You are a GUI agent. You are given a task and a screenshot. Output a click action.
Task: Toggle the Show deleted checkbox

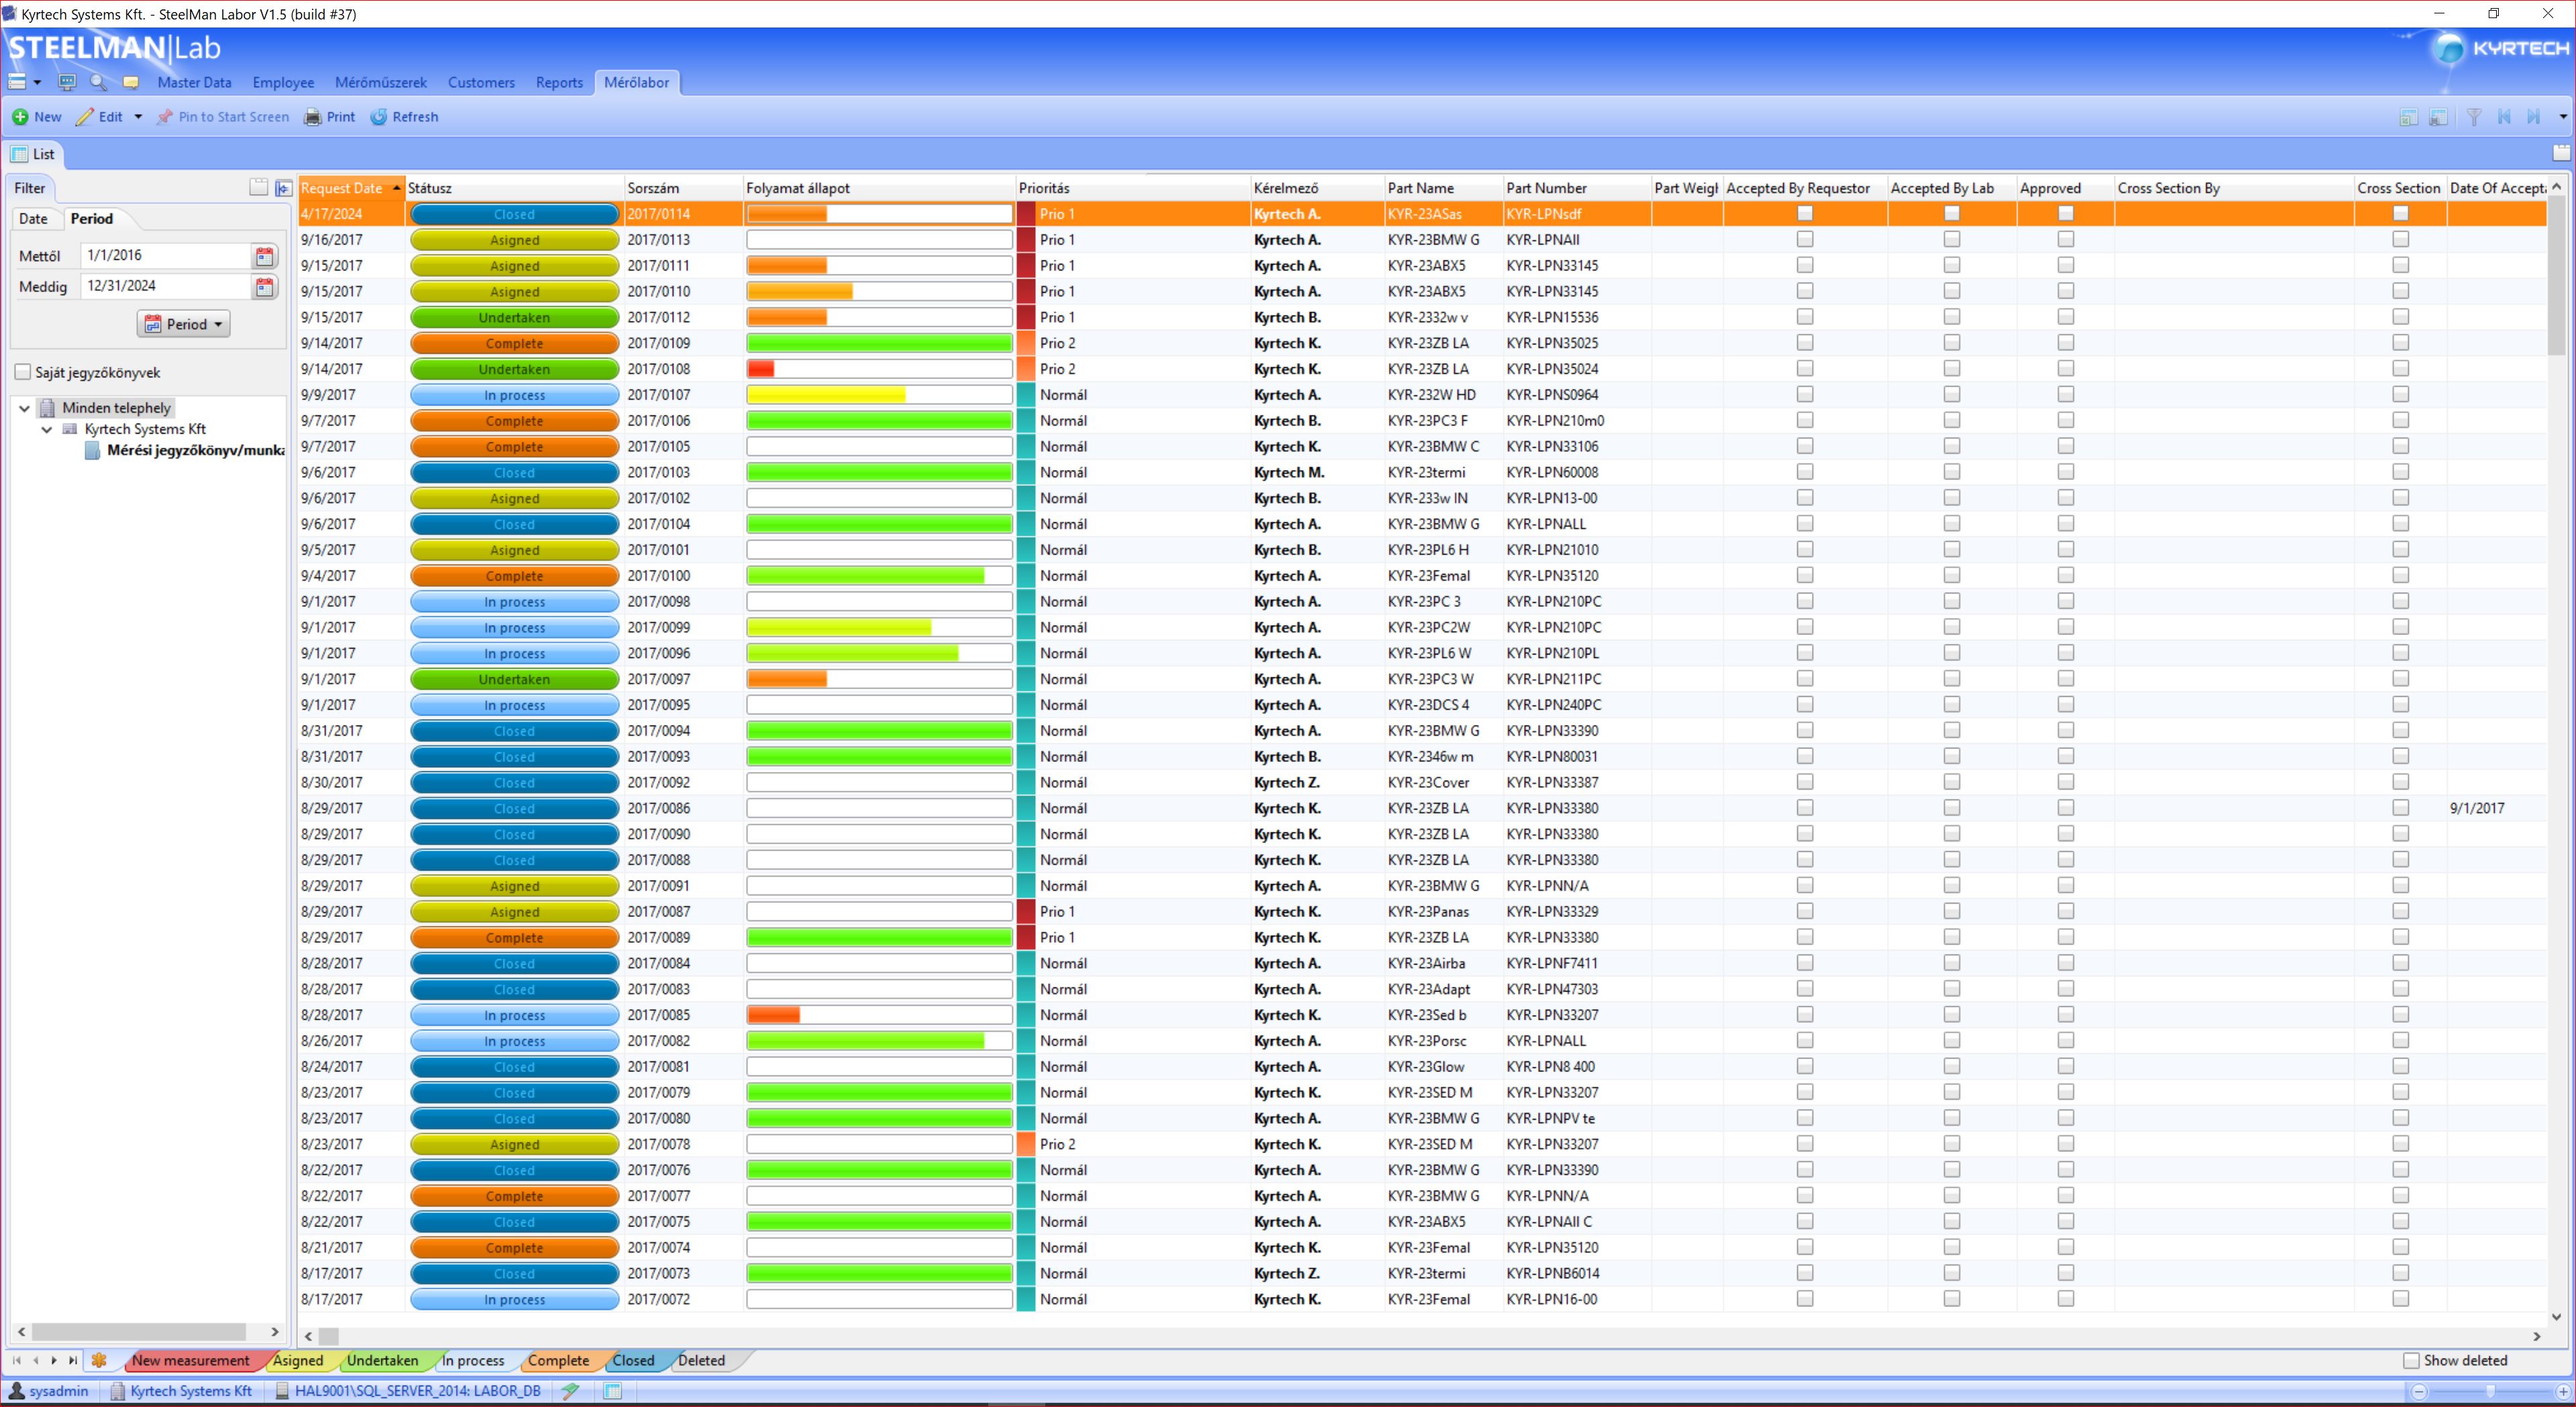(x=2411, y=1360)
